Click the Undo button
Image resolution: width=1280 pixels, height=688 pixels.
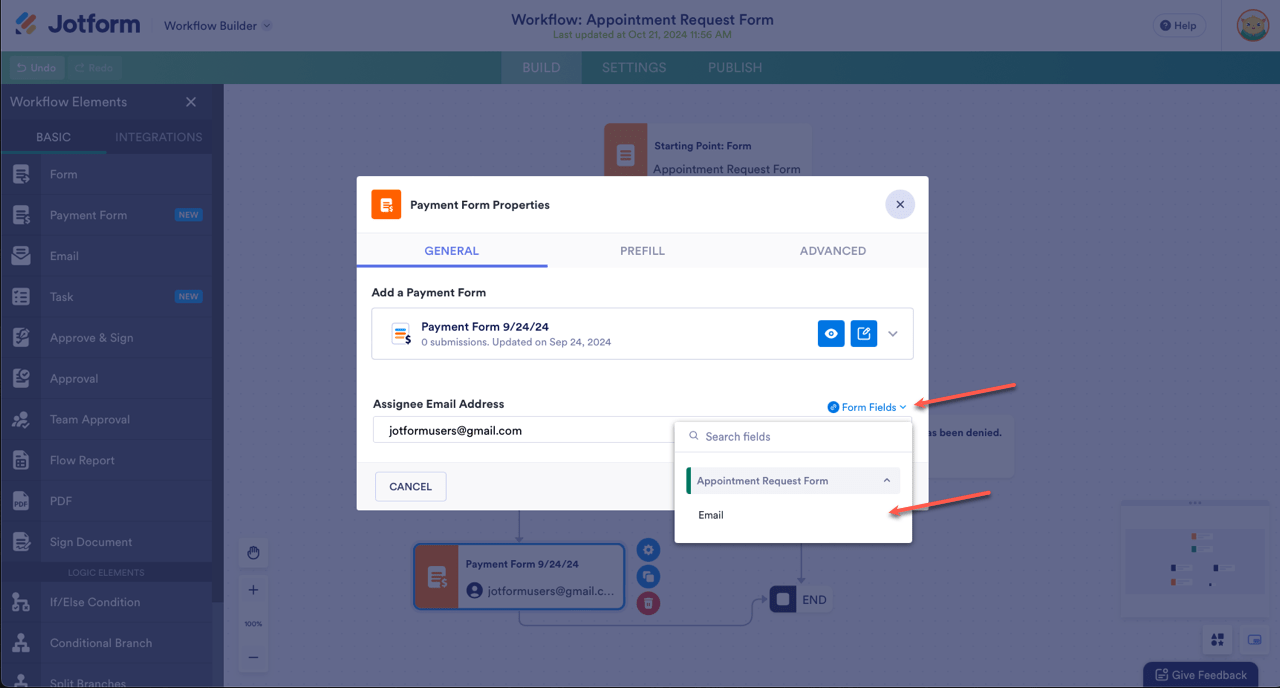tap(36, 68)
